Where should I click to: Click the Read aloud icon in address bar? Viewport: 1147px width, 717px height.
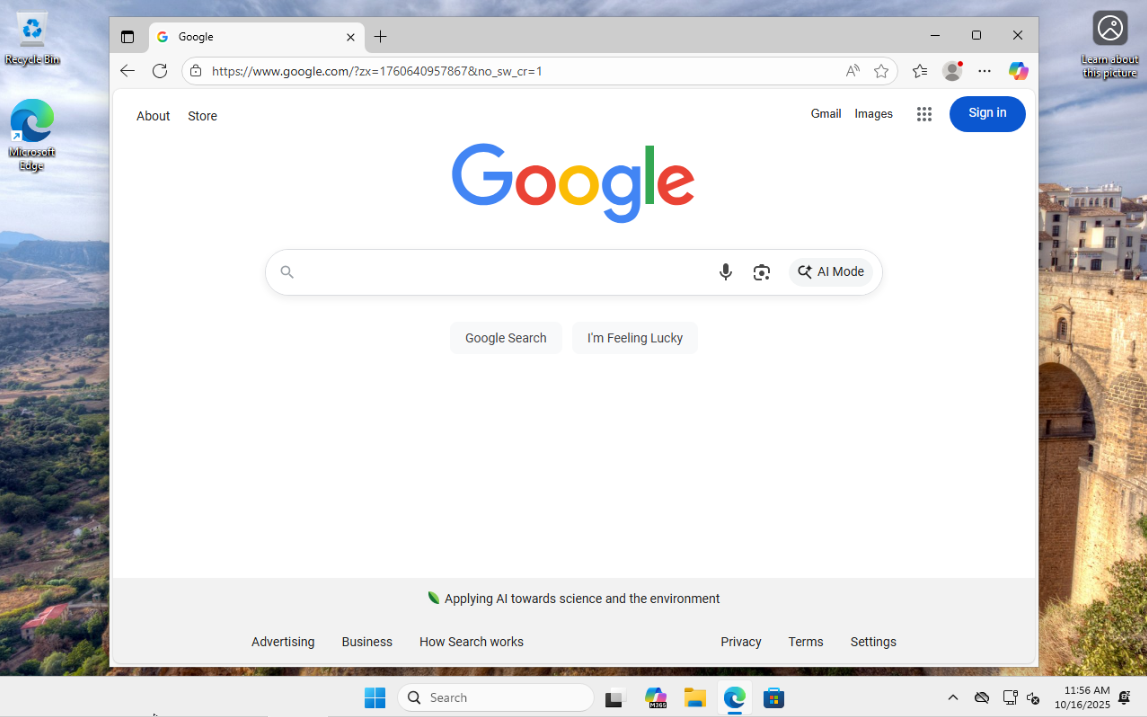tap(852, 71)
